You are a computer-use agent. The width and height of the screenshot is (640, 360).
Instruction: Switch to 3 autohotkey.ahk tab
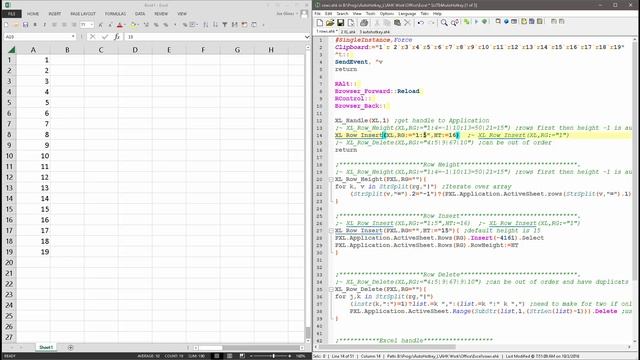pyautogui.click(x=375, y=32)
